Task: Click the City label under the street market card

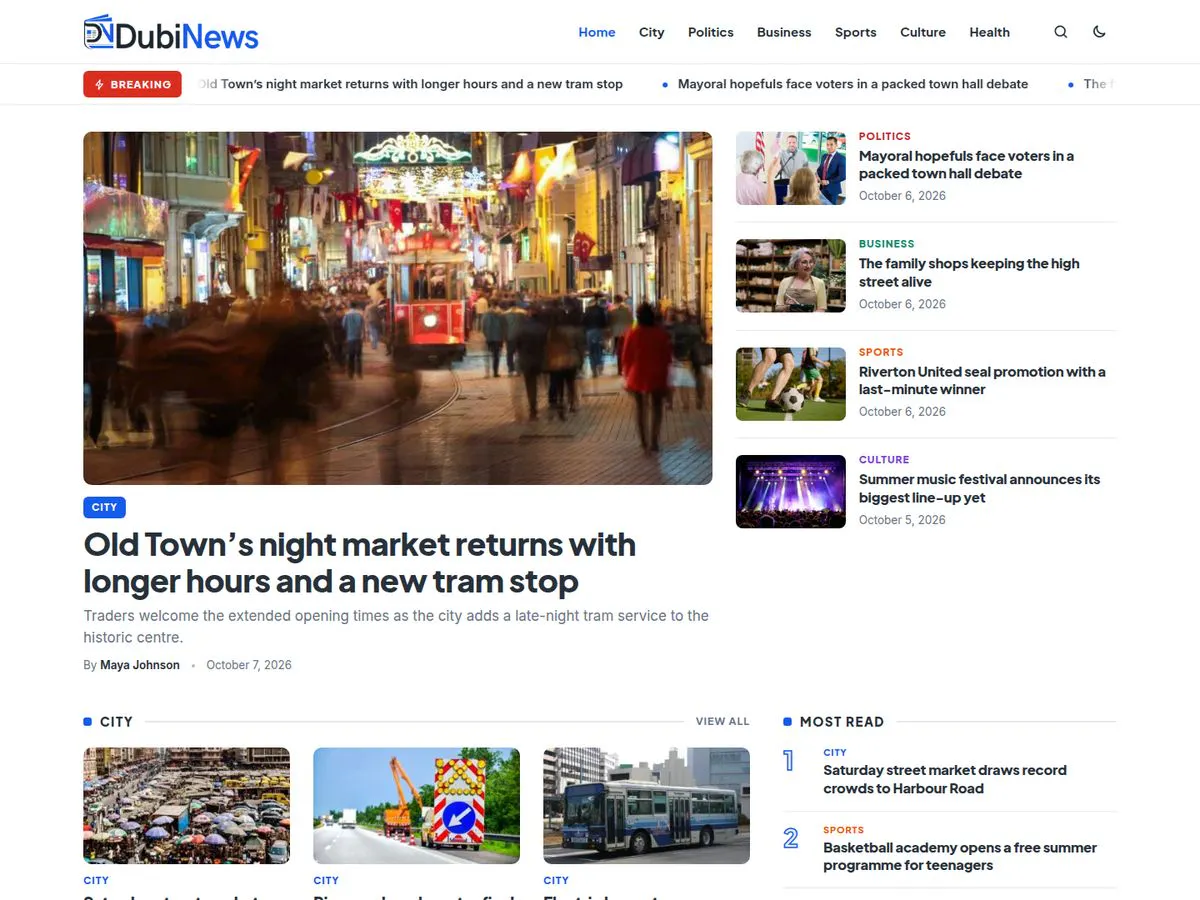Action: [96, 880]
